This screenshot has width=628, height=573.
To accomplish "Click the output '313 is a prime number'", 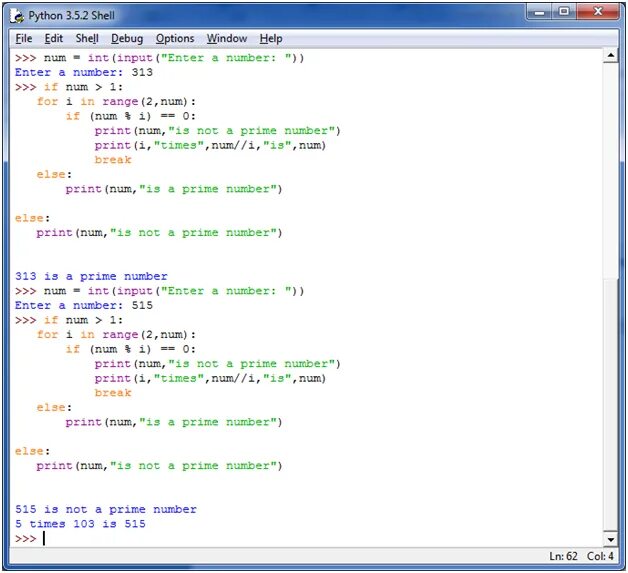I will pos(91,276).
